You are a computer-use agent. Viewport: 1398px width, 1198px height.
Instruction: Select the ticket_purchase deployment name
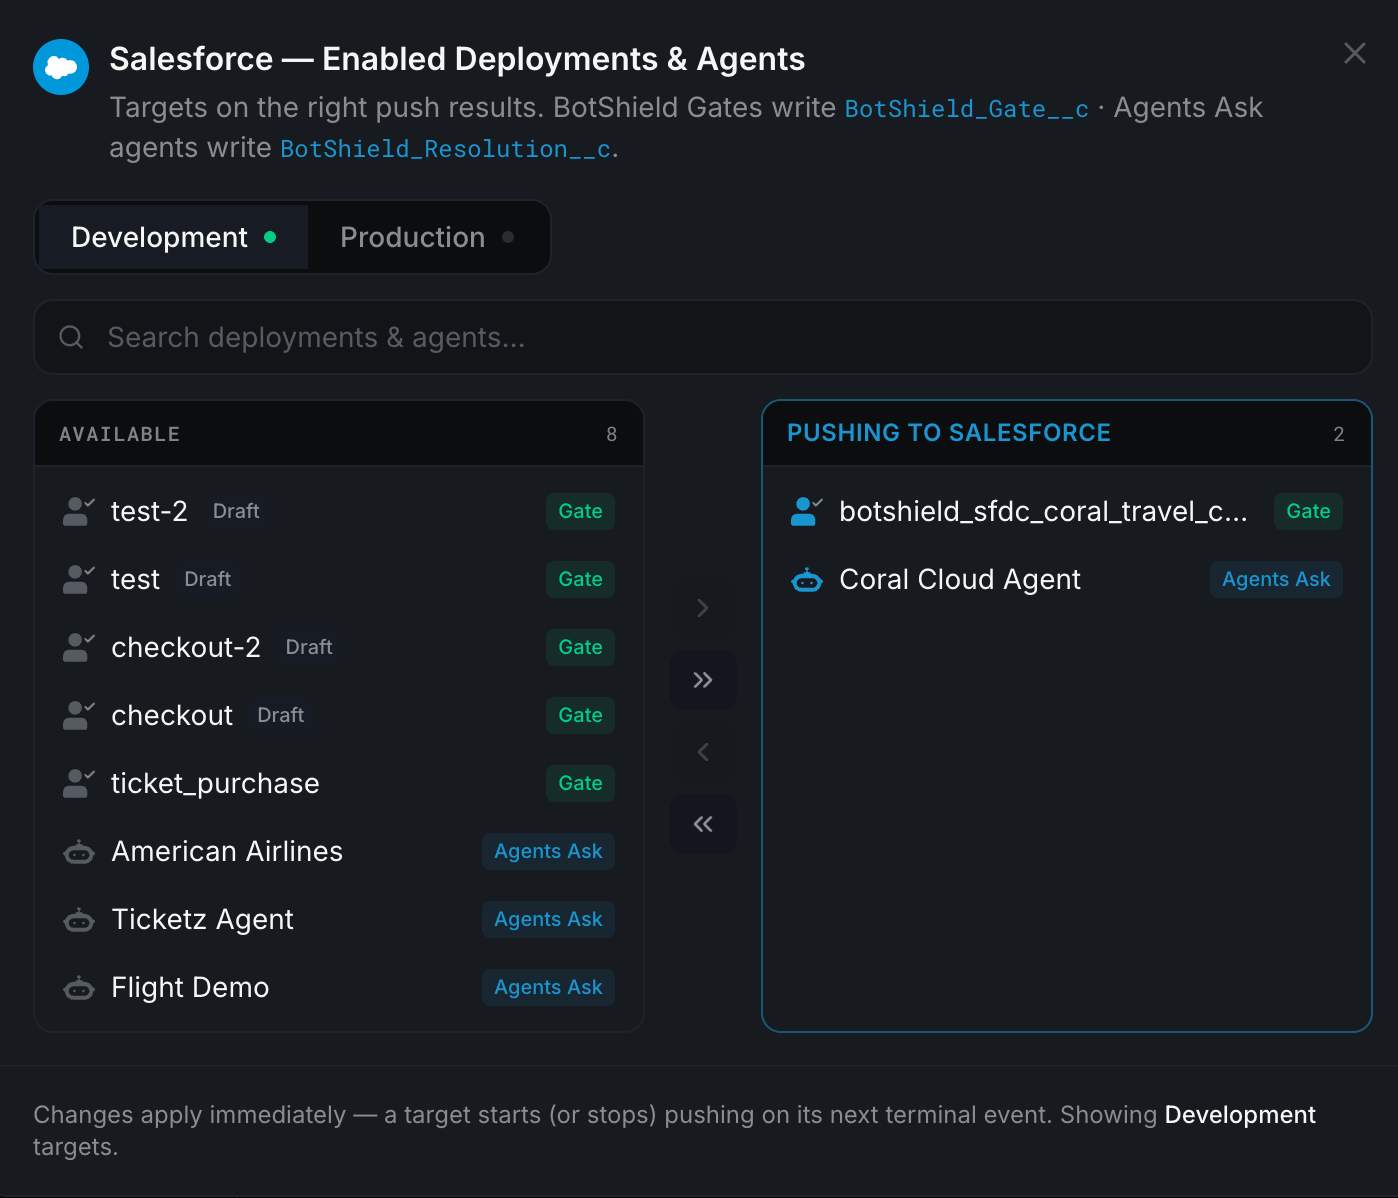tap(215, 783)
